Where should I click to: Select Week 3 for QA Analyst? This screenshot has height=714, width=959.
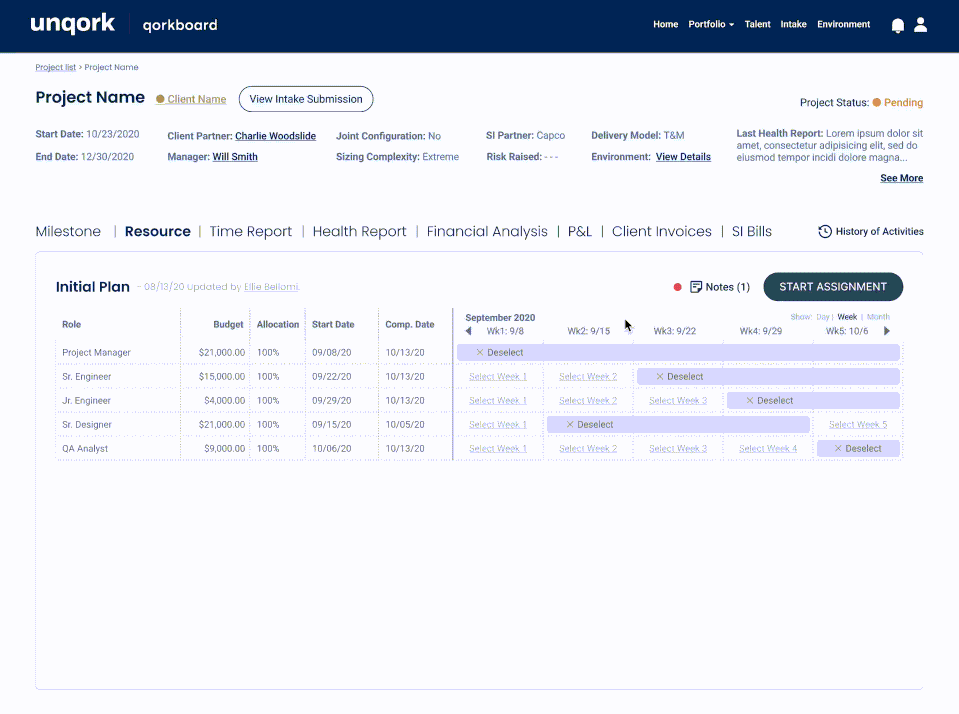[x=678, y=448]
